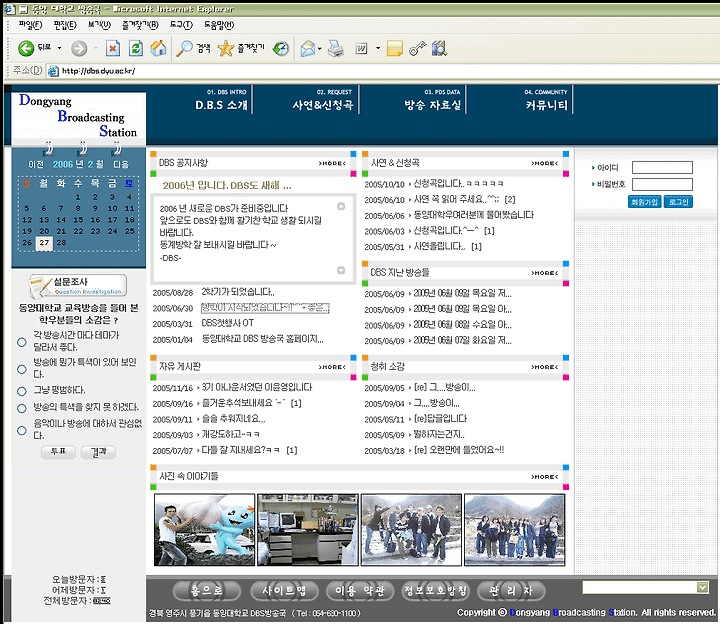
Task: Click the 관리자 footer button
Action: click(511, 590)
